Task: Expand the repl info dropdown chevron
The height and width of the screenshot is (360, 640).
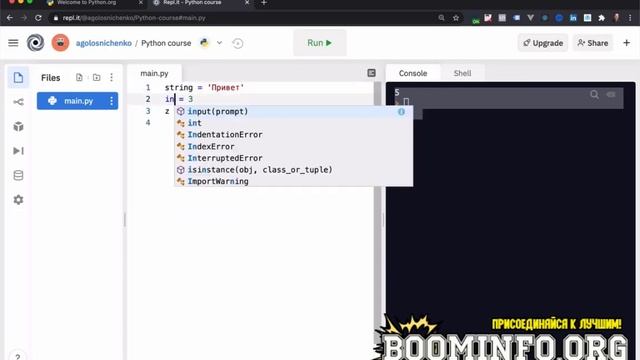Action: tap(219, 42)
